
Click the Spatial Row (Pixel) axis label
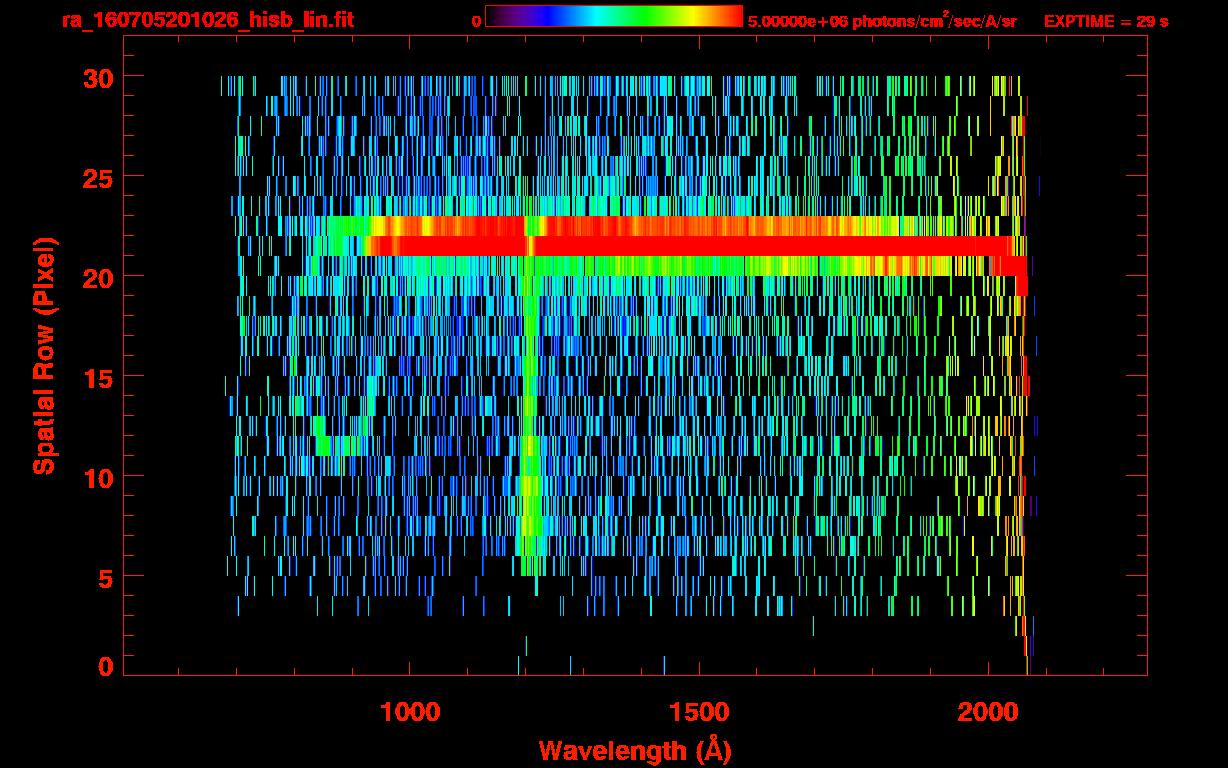(x=44, y=355)
